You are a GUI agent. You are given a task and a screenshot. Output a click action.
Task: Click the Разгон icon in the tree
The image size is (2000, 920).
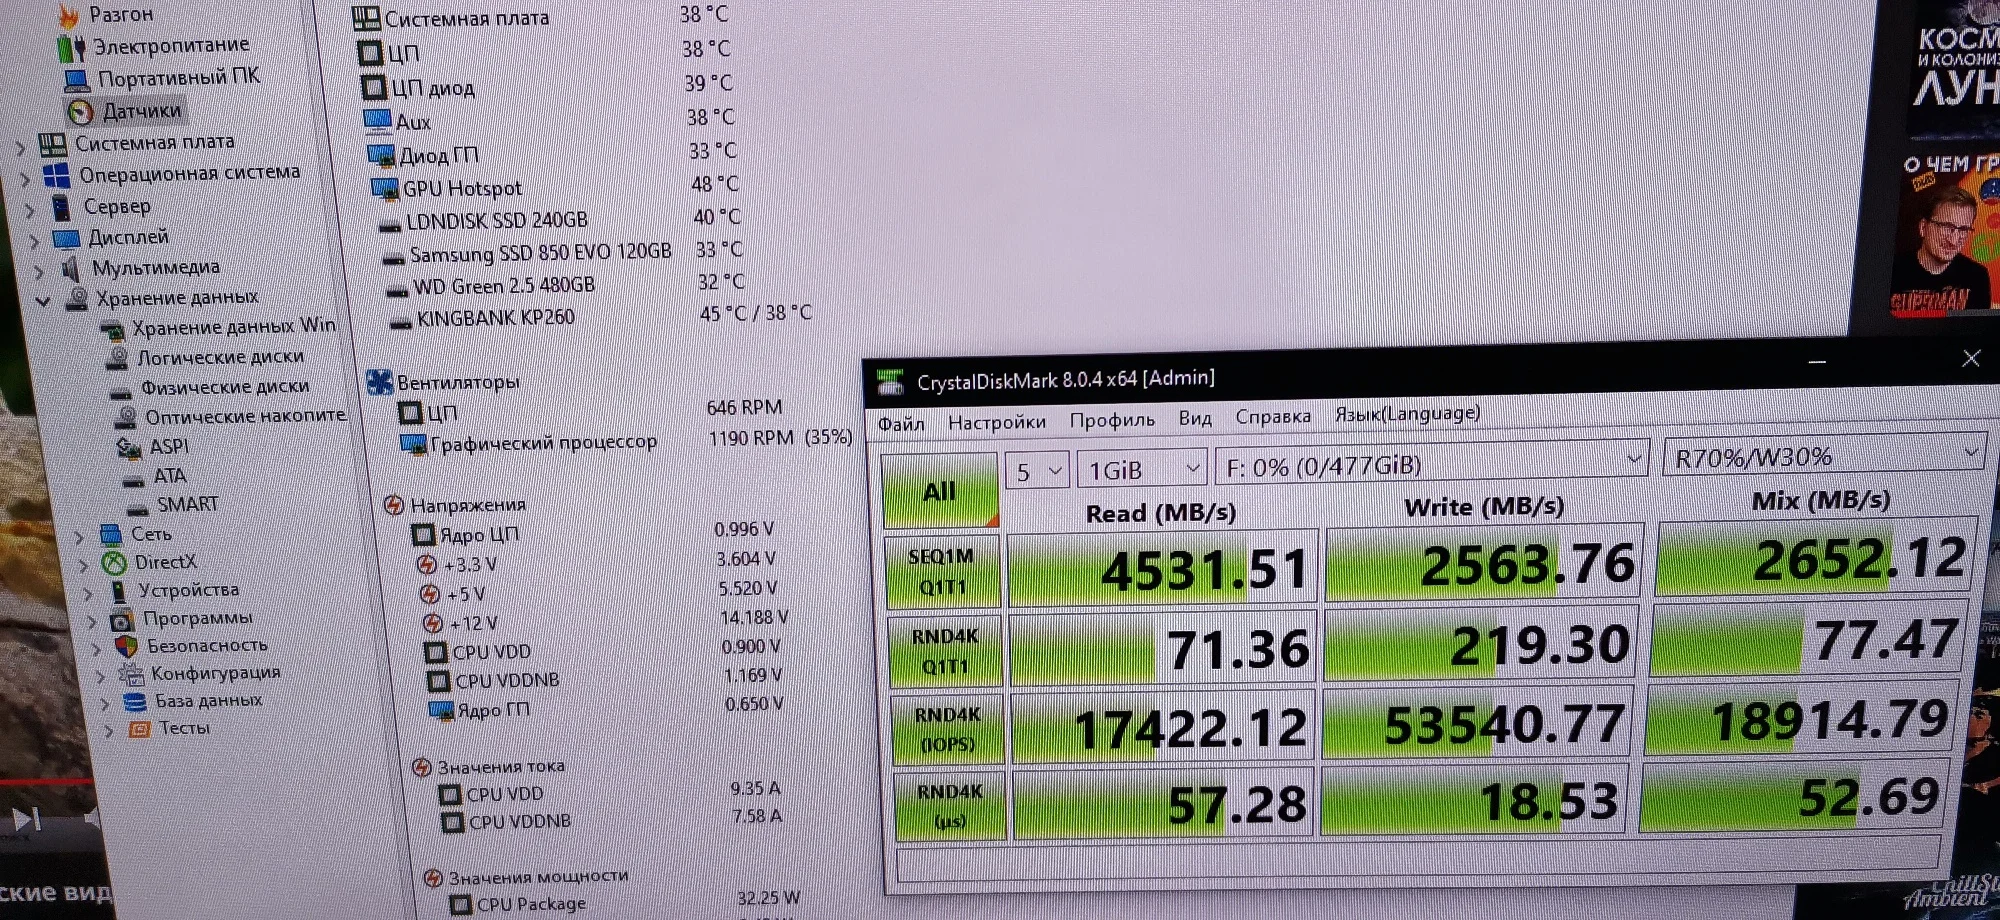coord(69,16)
